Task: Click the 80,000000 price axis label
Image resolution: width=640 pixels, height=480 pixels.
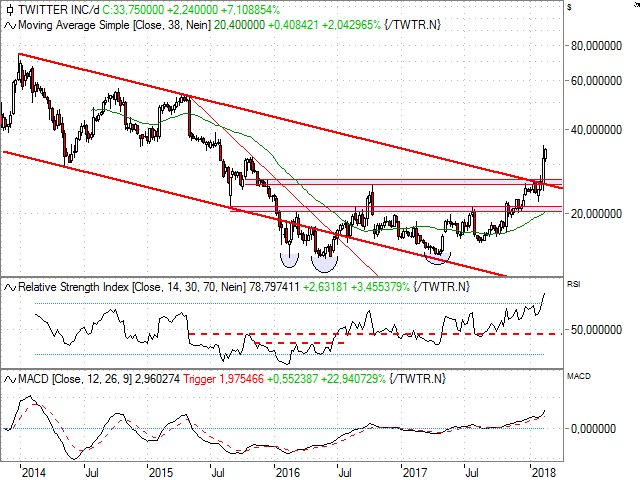Action: click(x=596, y=46)
